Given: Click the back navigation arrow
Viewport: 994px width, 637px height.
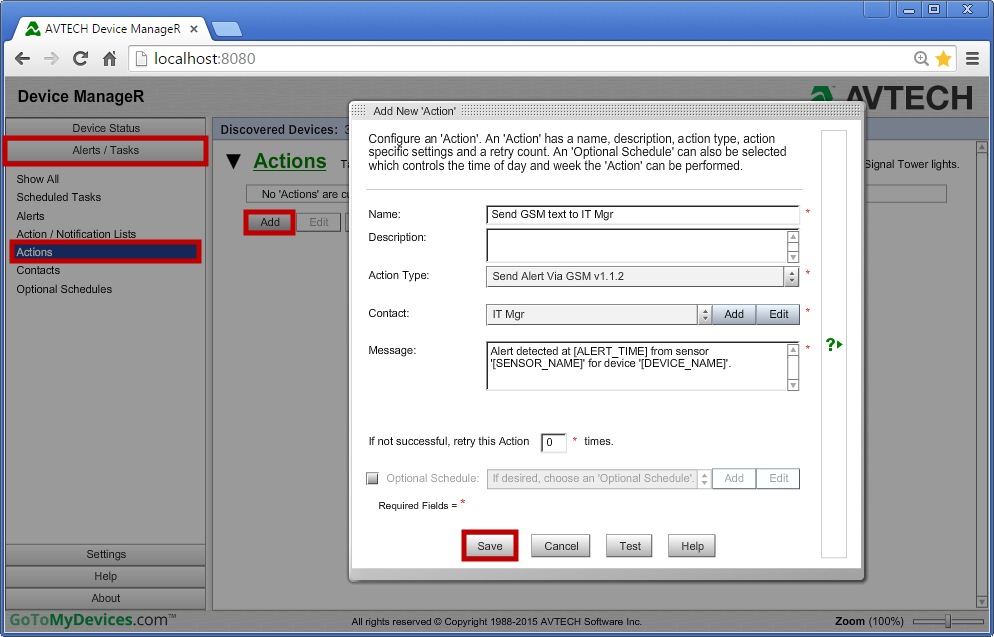Looking at the screenshot, I should click(x=22, y=58).
